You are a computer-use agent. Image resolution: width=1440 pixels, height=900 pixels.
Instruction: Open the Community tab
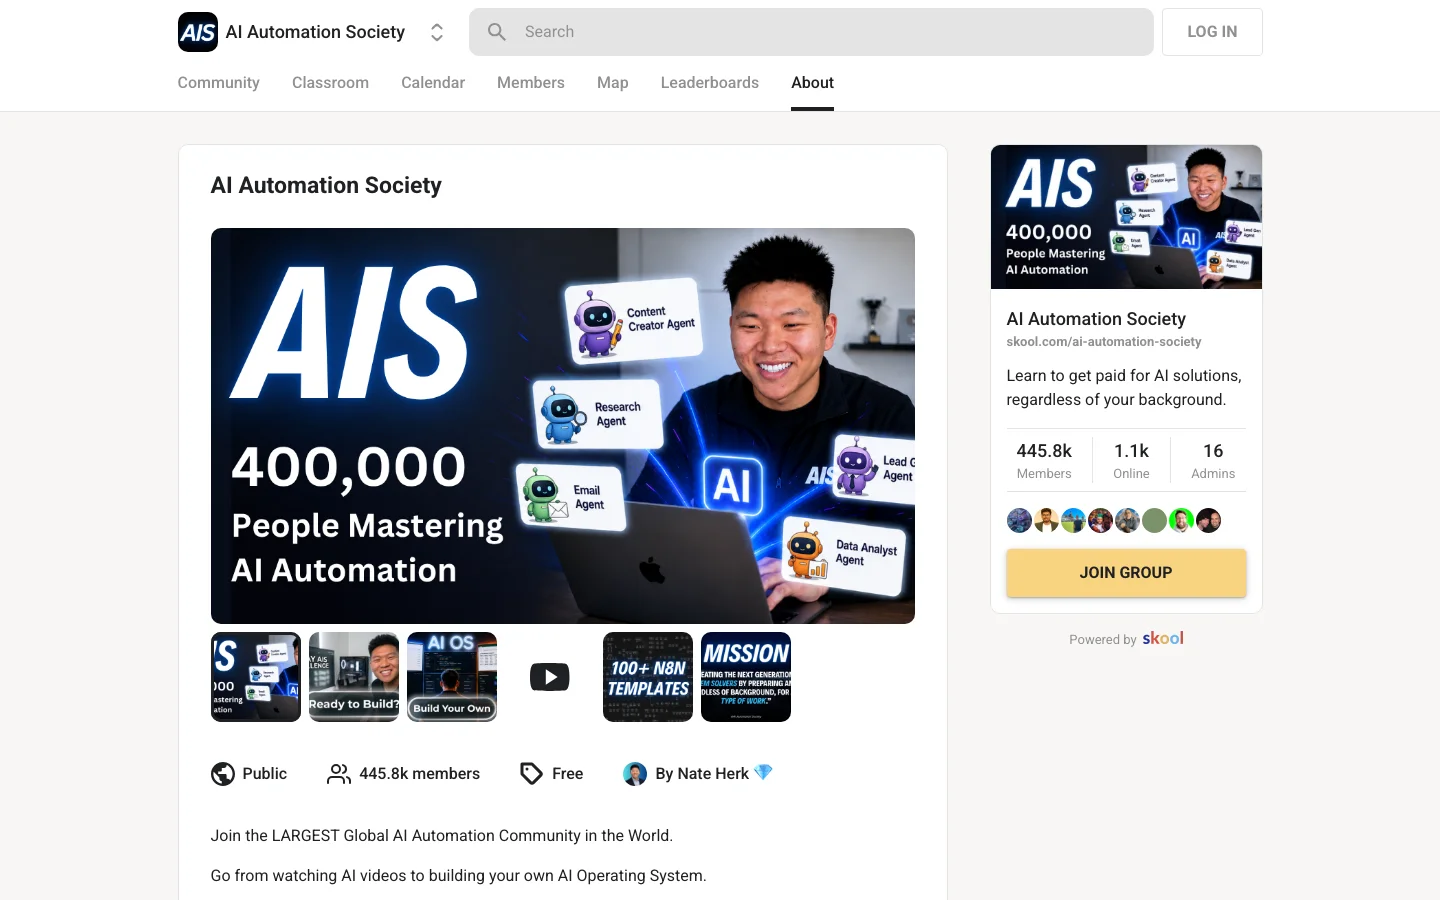click(219, 83)
